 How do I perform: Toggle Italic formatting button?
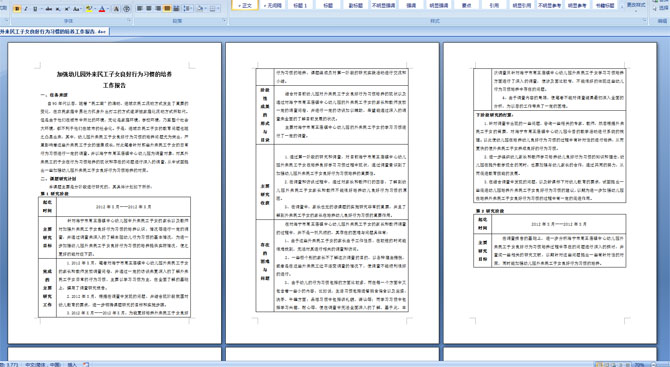click(26, 9)
